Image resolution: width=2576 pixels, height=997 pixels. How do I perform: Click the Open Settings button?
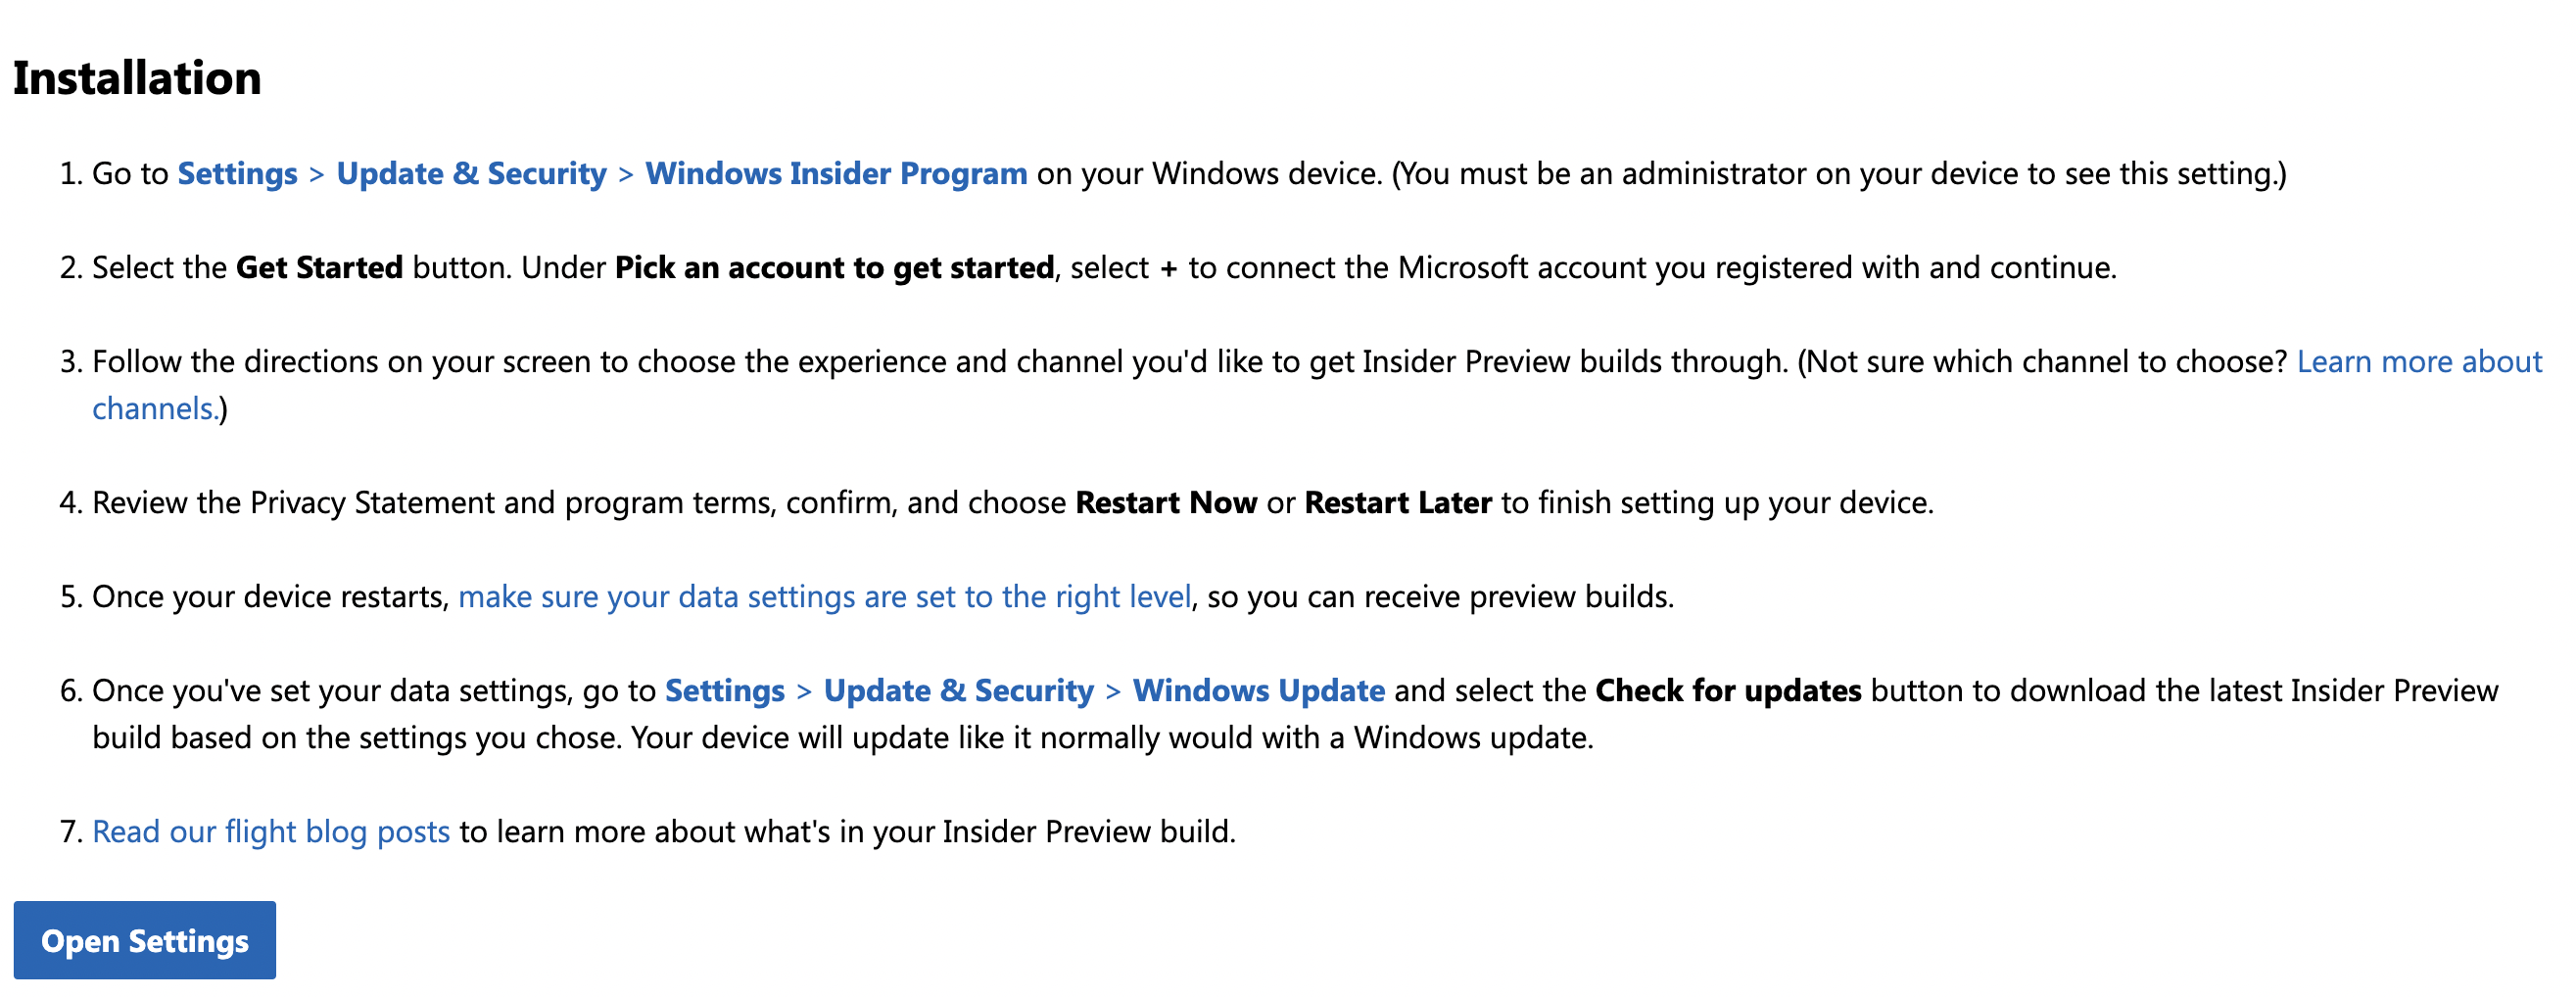(x=145, y=940)
